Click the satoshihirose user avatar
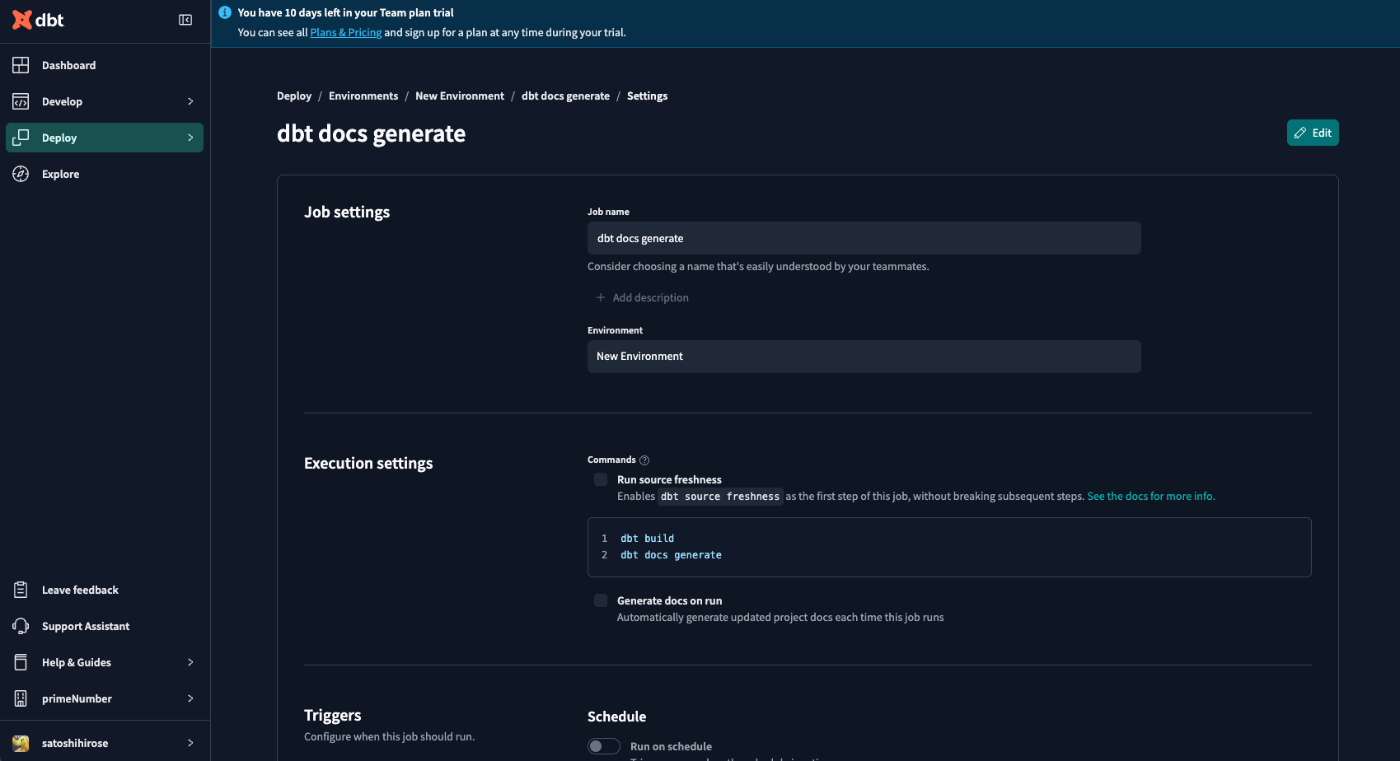 click(x=20, y=743)
